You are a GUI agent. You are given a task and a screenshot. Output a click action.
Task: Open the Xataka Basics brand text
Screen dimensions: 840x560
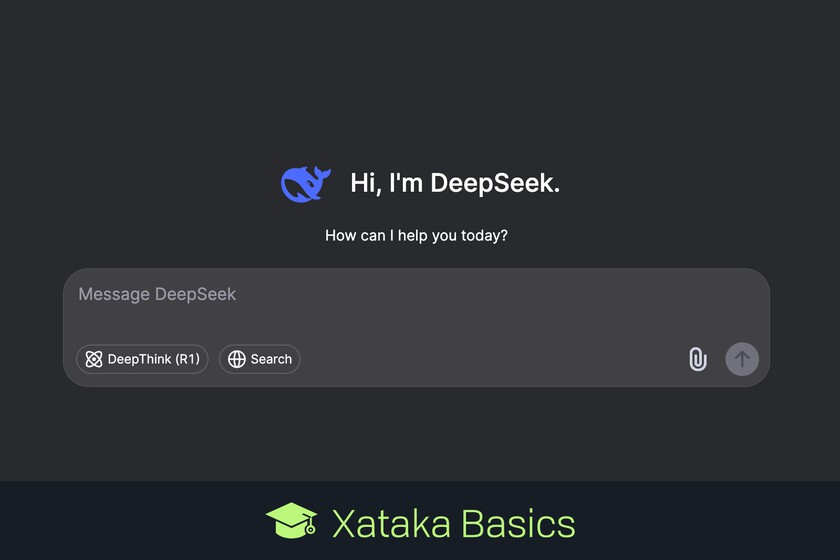tap(453, 523)
